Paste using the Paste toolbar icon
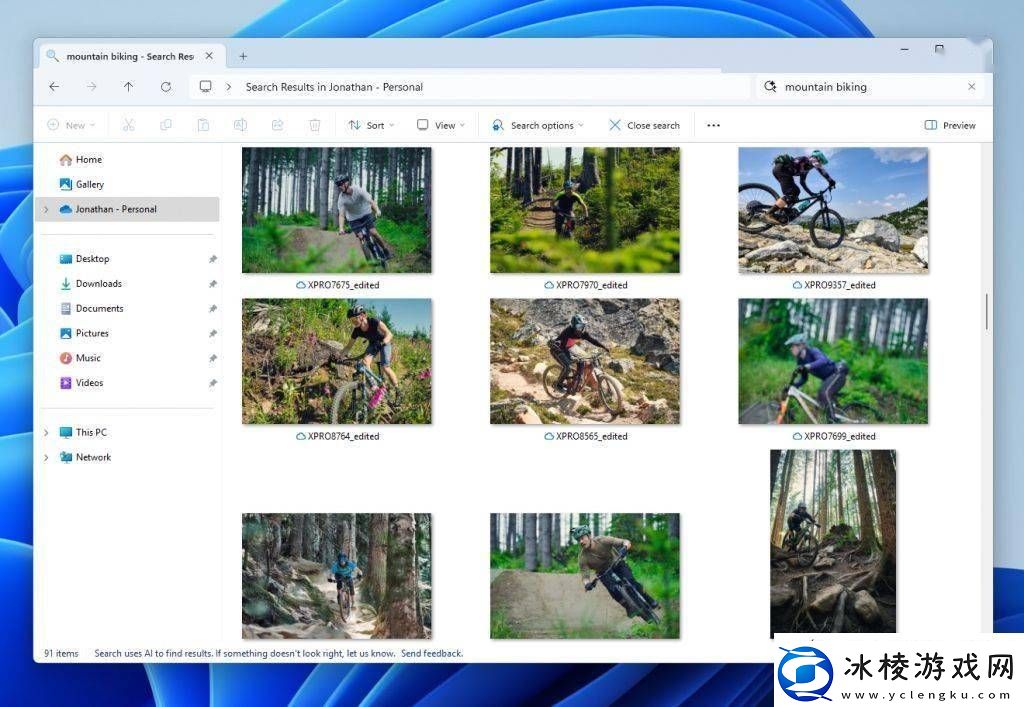1024x707 pixels. tap(204, 125)
